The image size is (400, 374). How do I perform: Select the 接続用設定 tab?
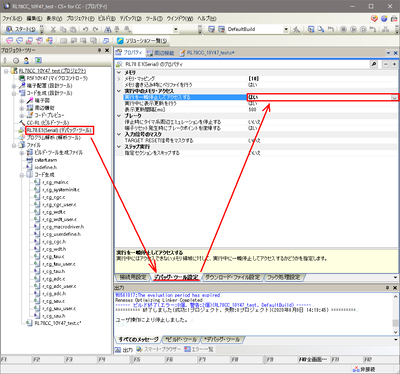(132, 277)
